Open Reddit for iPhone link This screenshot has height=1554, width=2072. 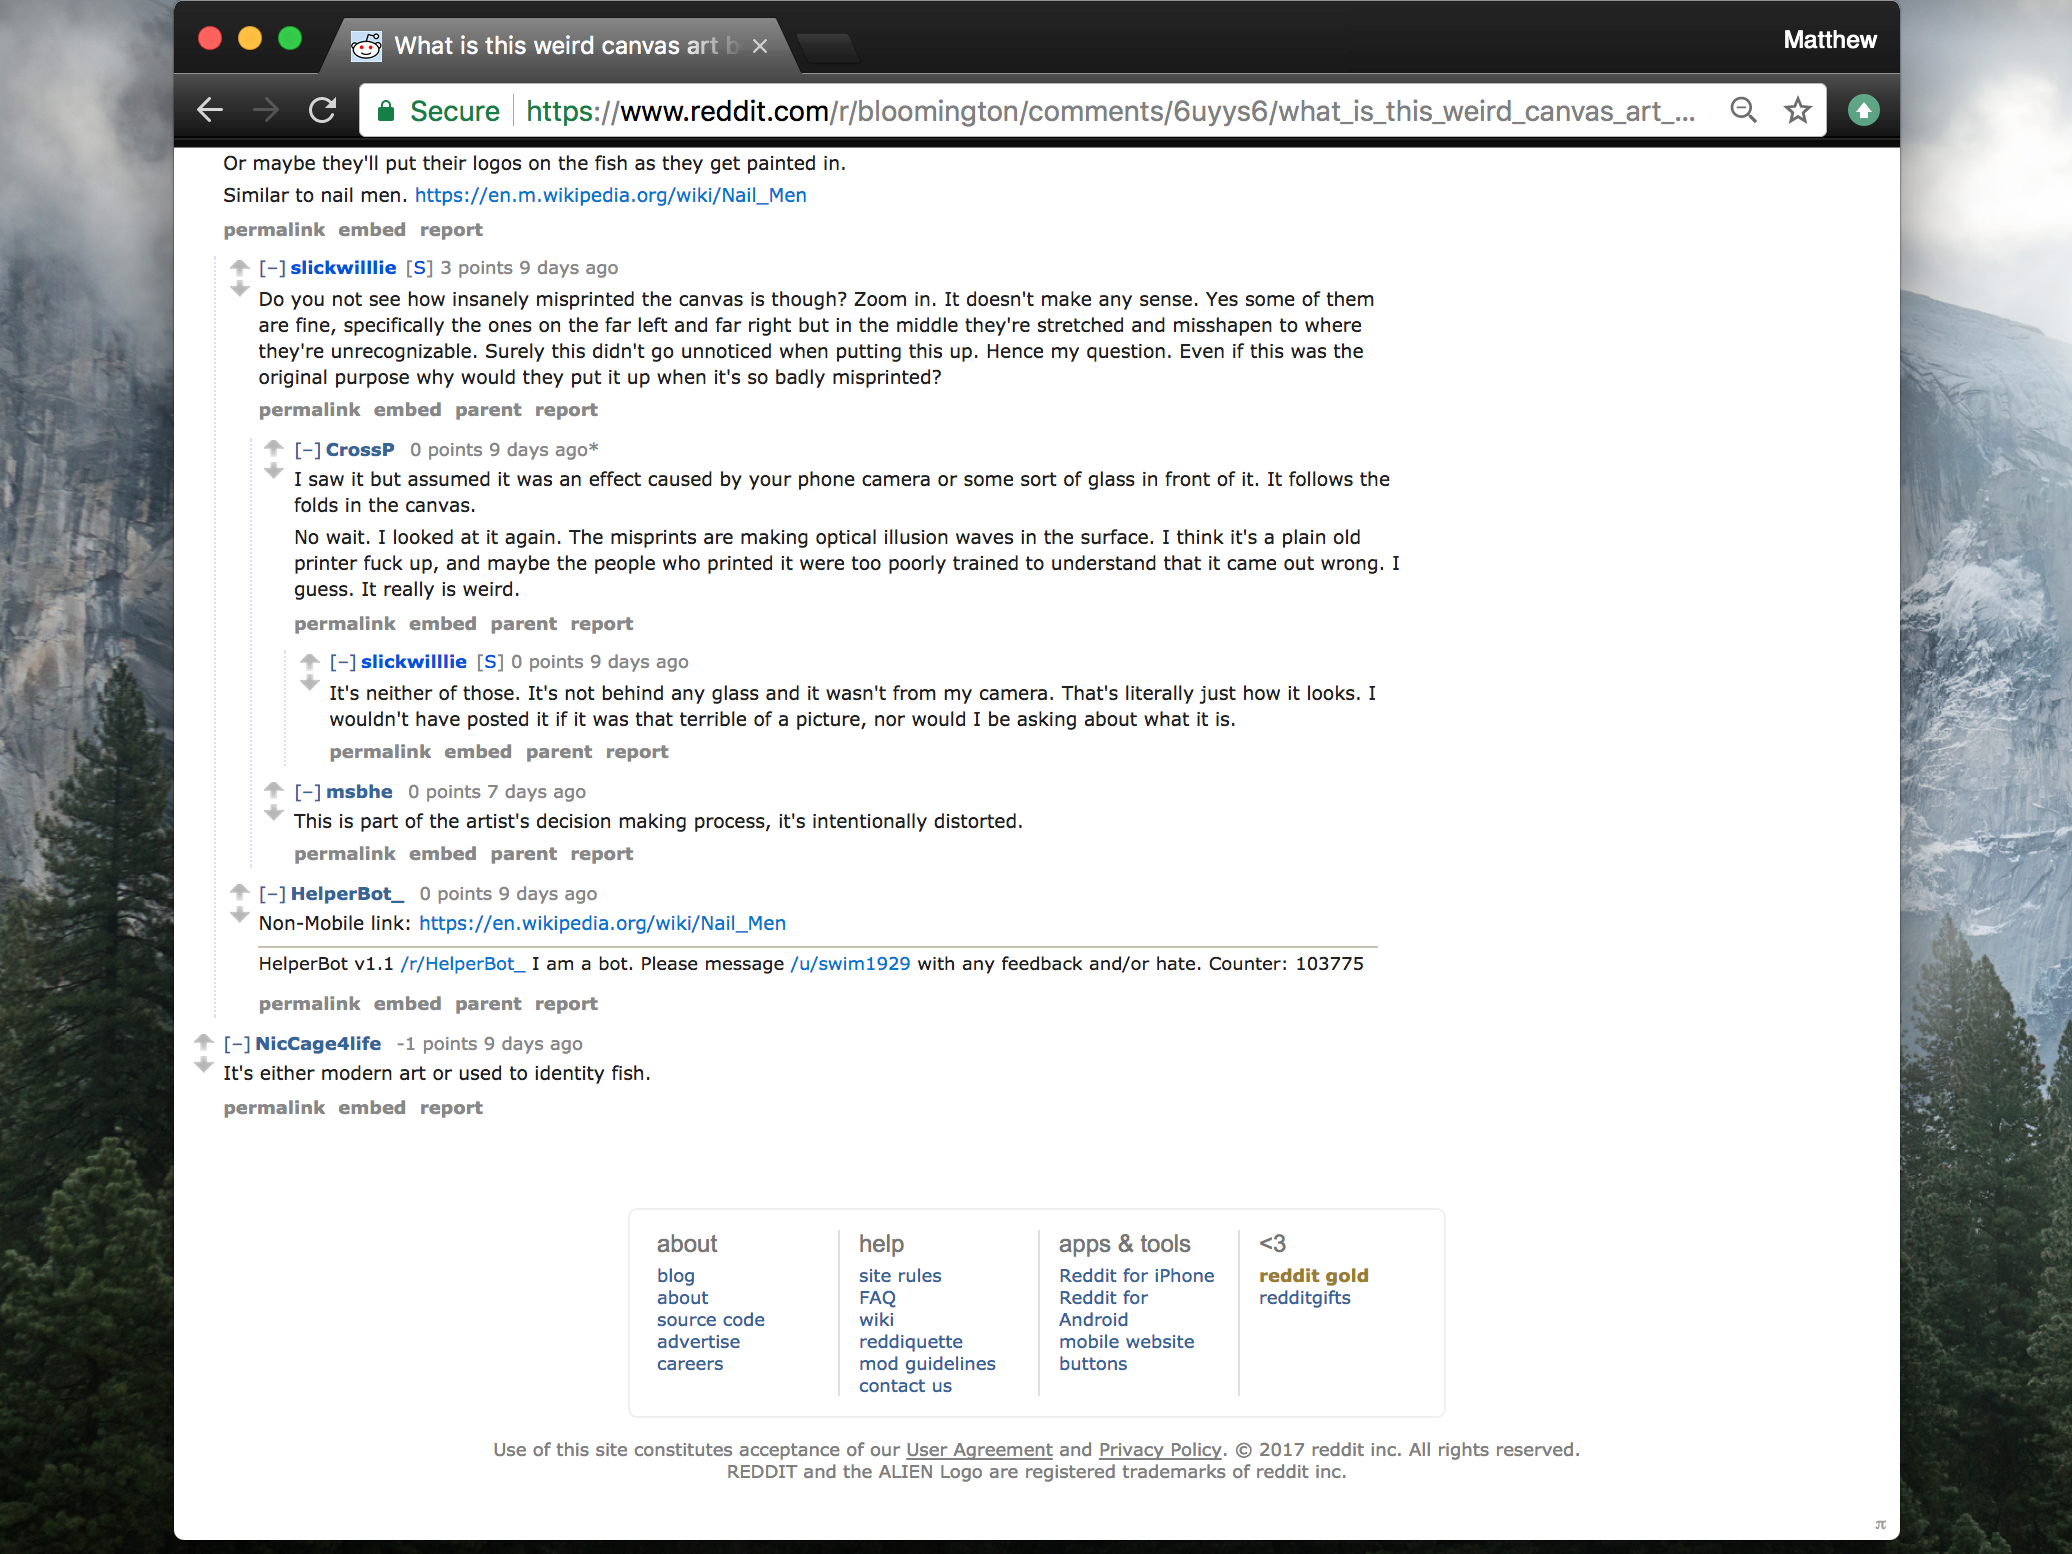point(1137,1276)
